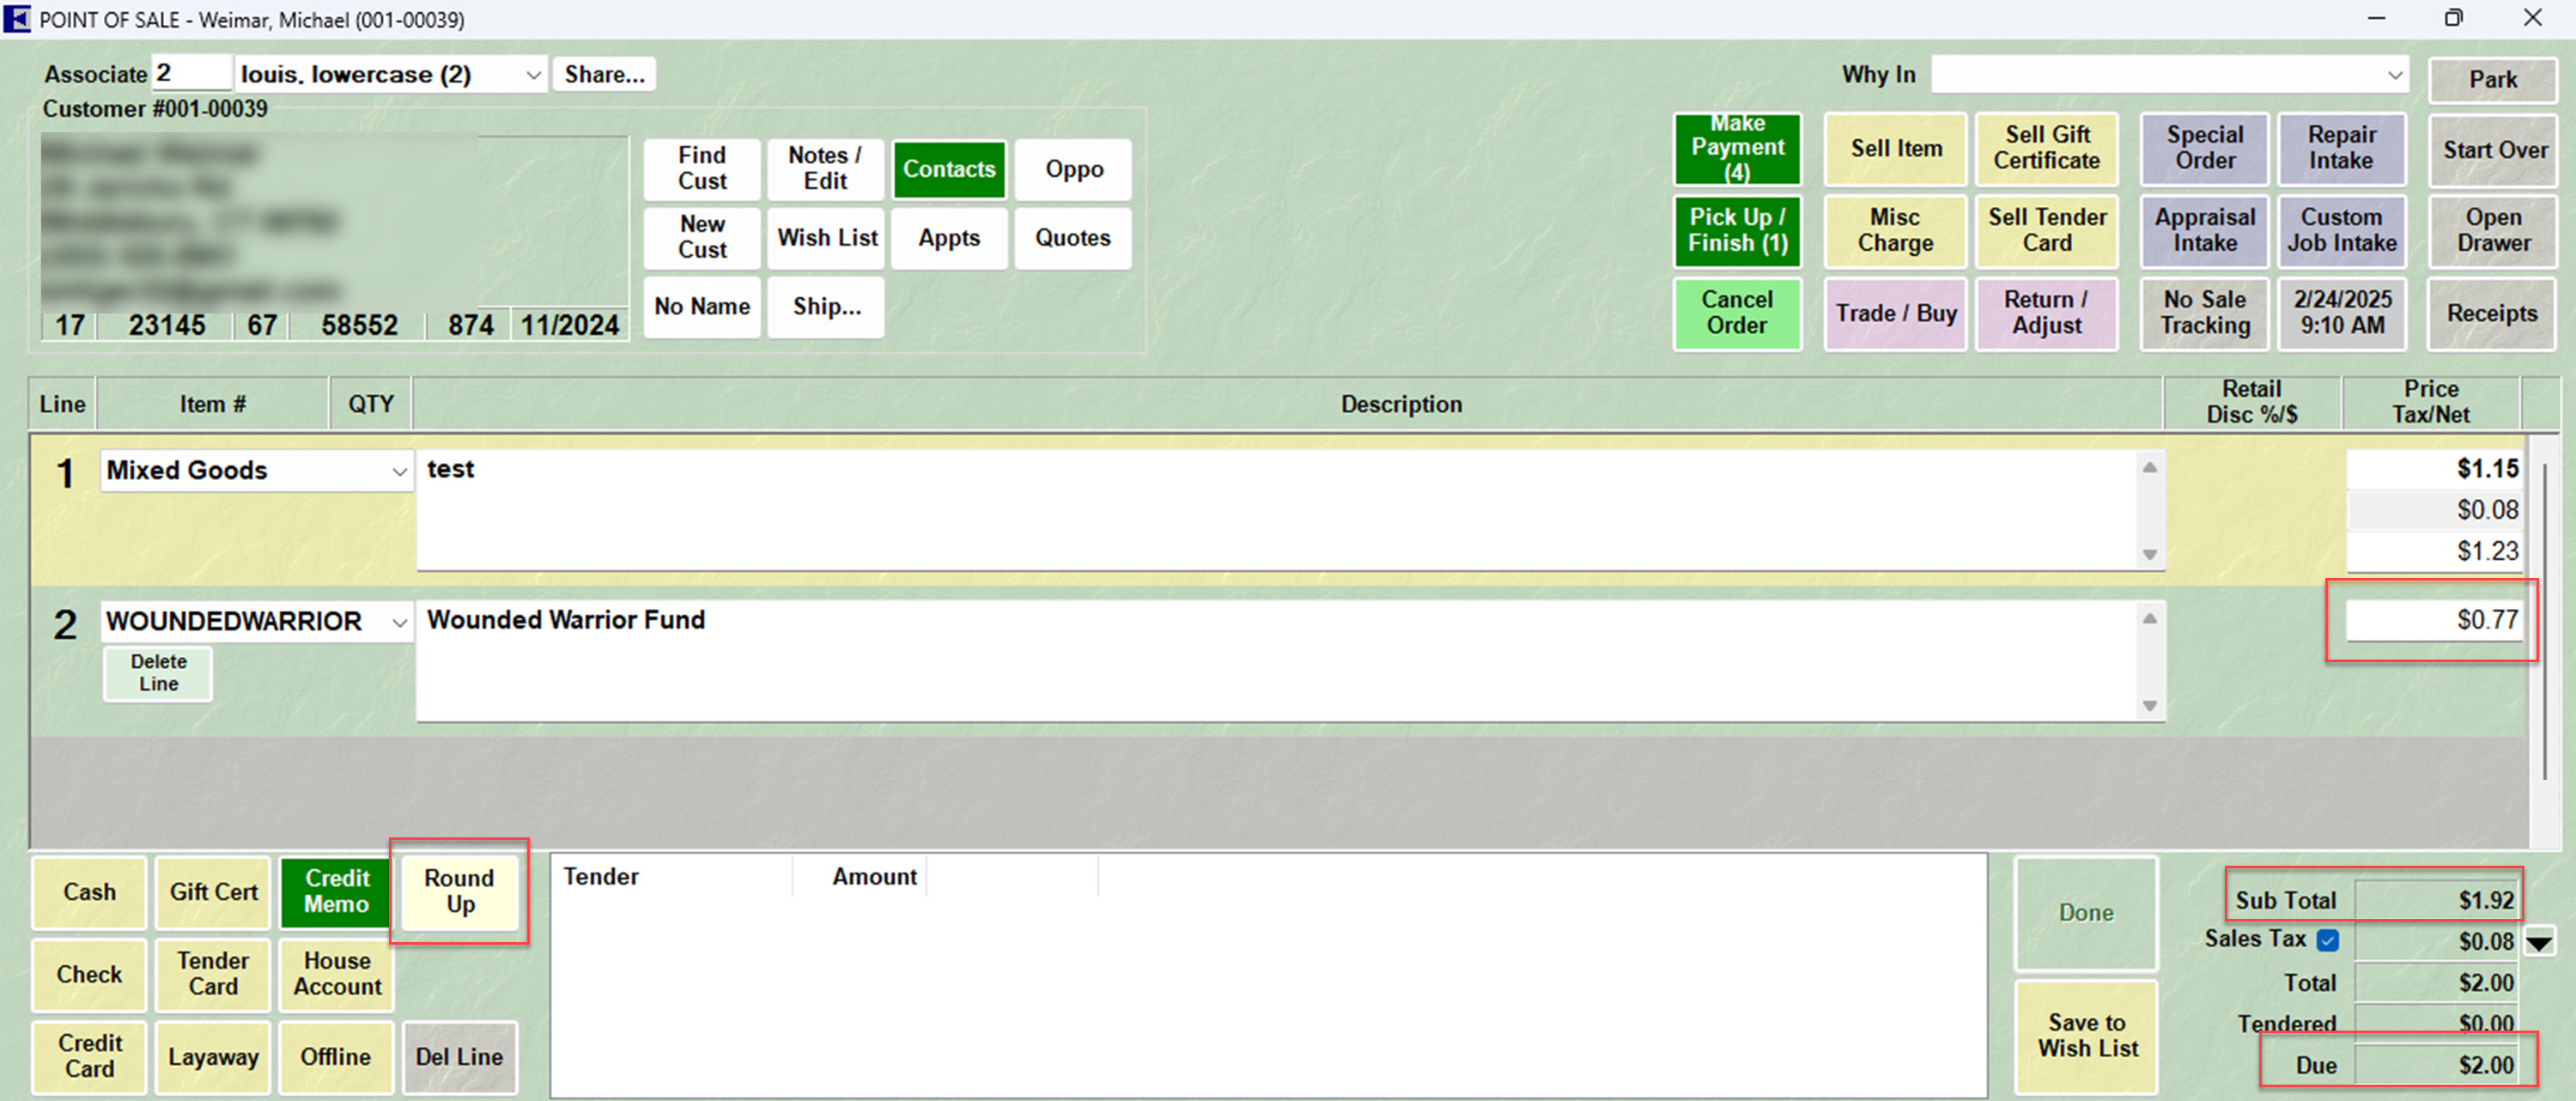Open the Repair Intake function
The image size is (2576, 1101).
pos(2341,148)
